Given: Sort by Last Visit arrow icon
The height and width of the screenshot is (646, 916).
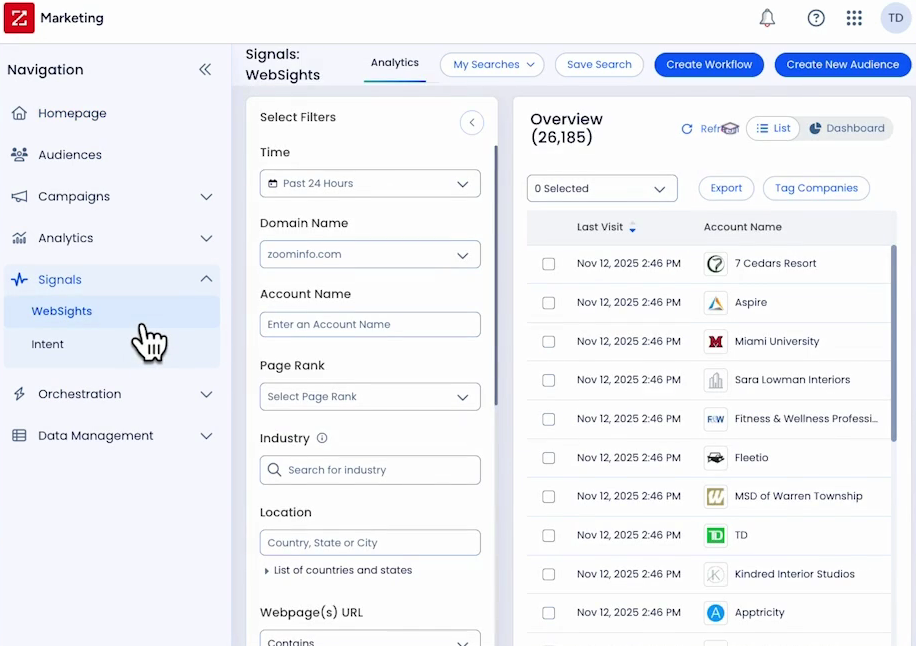Looking at the screenshot, I should coord(632,227).
